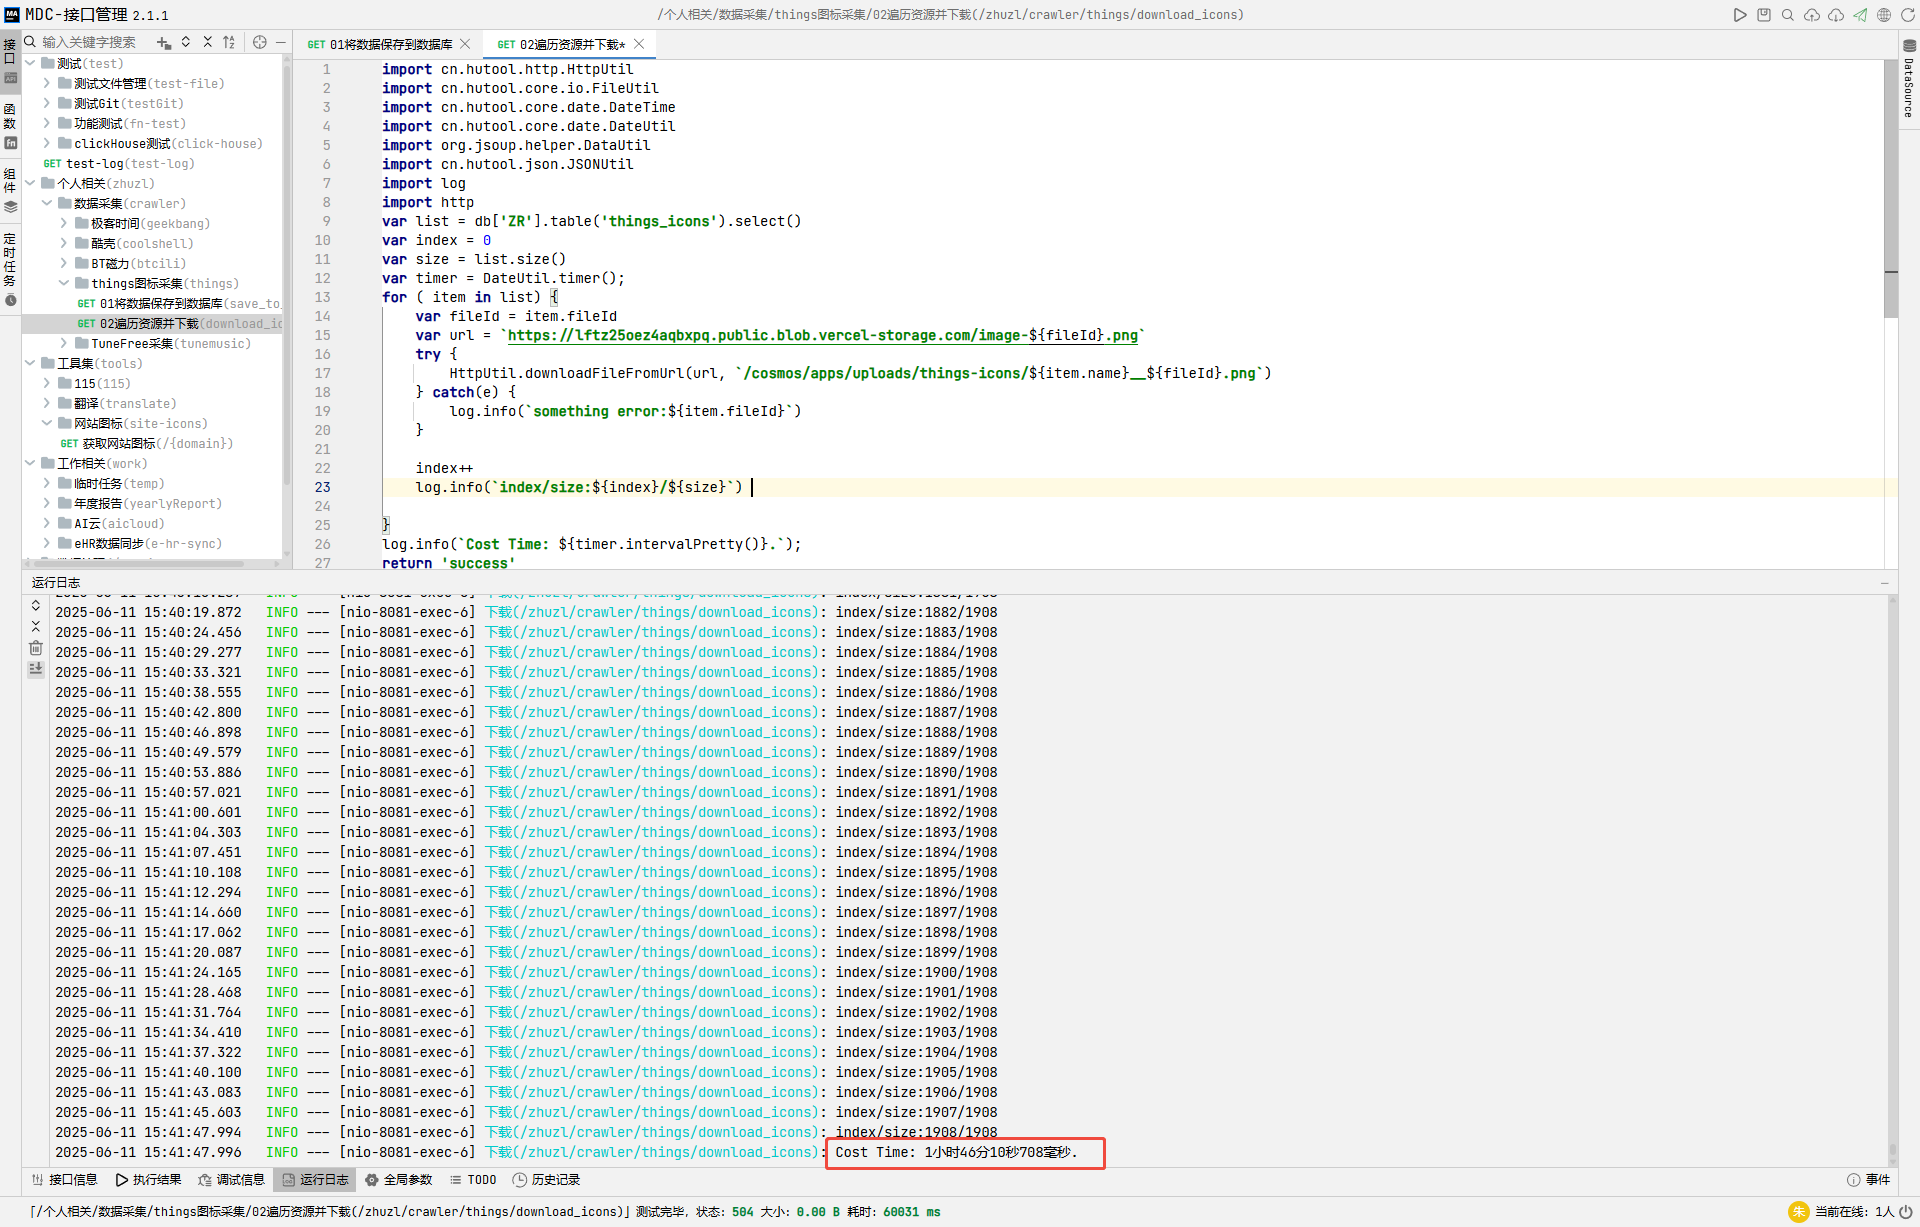Collapse the 个人相关(zhuzl) folder
The height and width of the screenshot is (1227, 1920).
click(x=30, y=183)
